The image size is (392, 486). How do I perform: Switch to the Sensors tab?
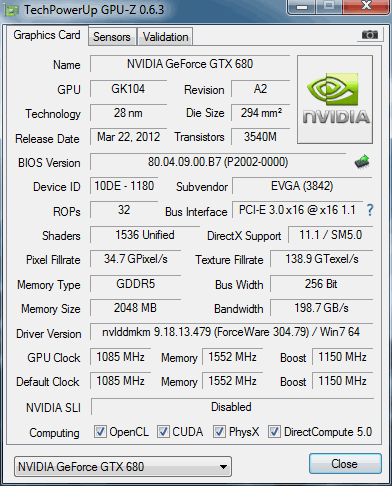click(112, 37)
